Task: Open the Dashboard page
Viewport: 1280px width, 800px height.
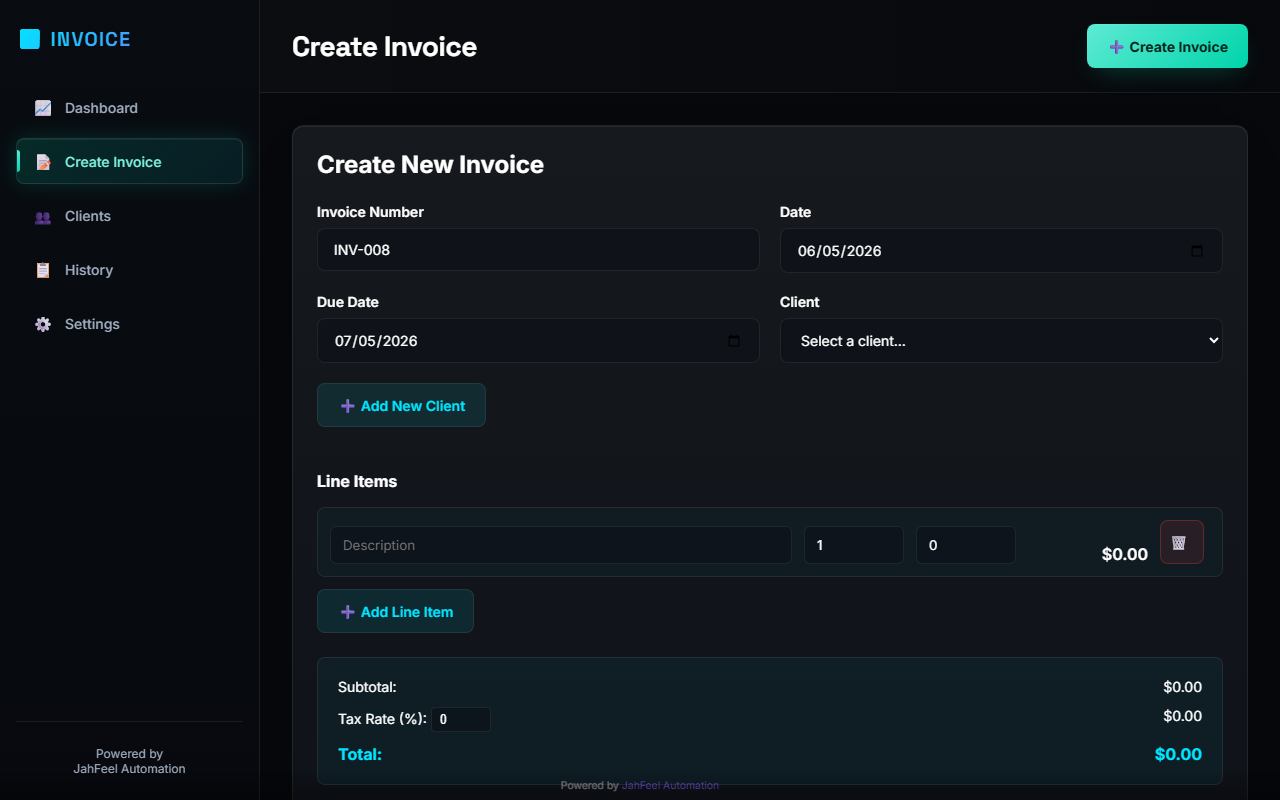Action: [x=129, y=108]
